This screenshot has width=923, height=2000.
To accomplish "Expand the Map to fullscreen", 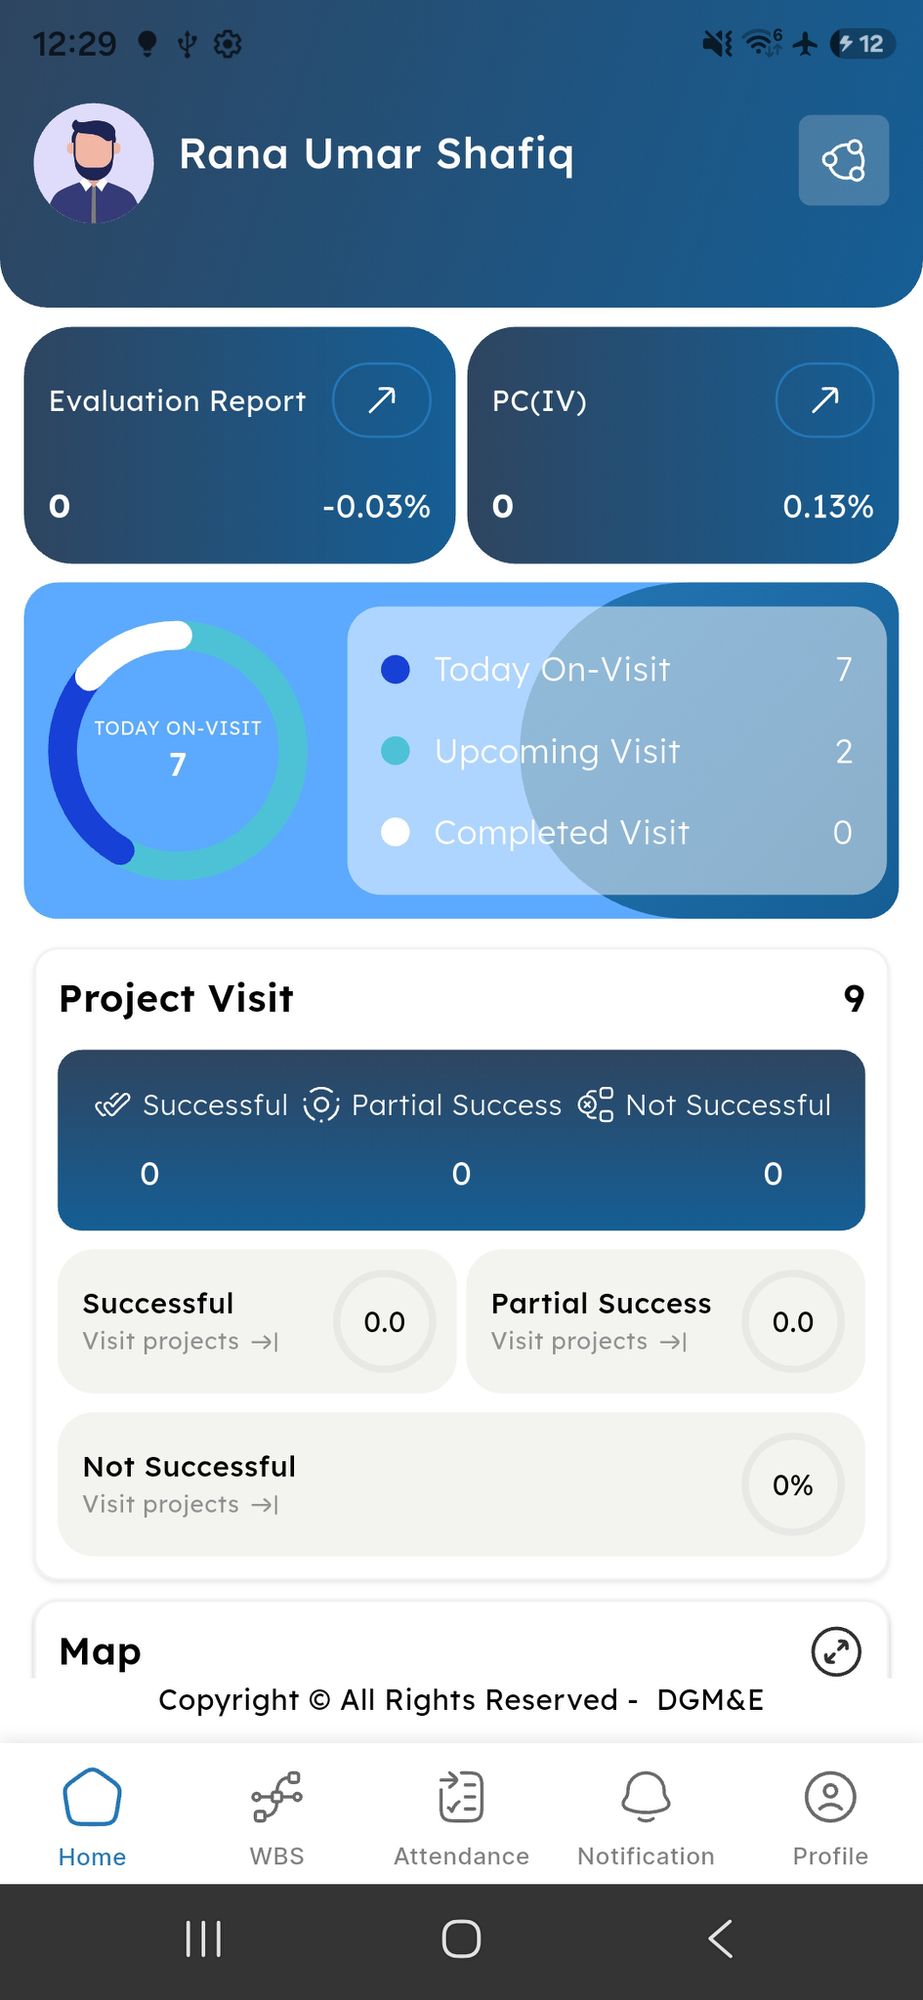I will (x=836, y=1651).
